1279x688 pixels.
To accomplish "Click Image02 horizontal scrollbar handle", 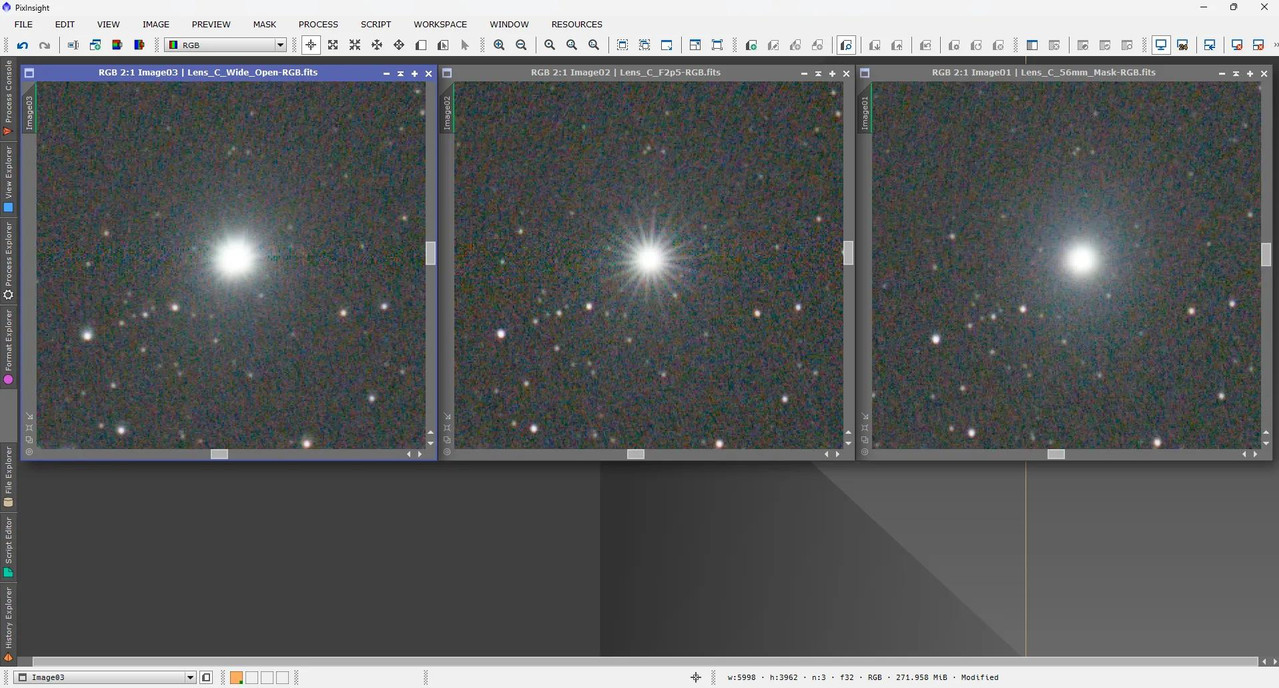I will 636,454.
